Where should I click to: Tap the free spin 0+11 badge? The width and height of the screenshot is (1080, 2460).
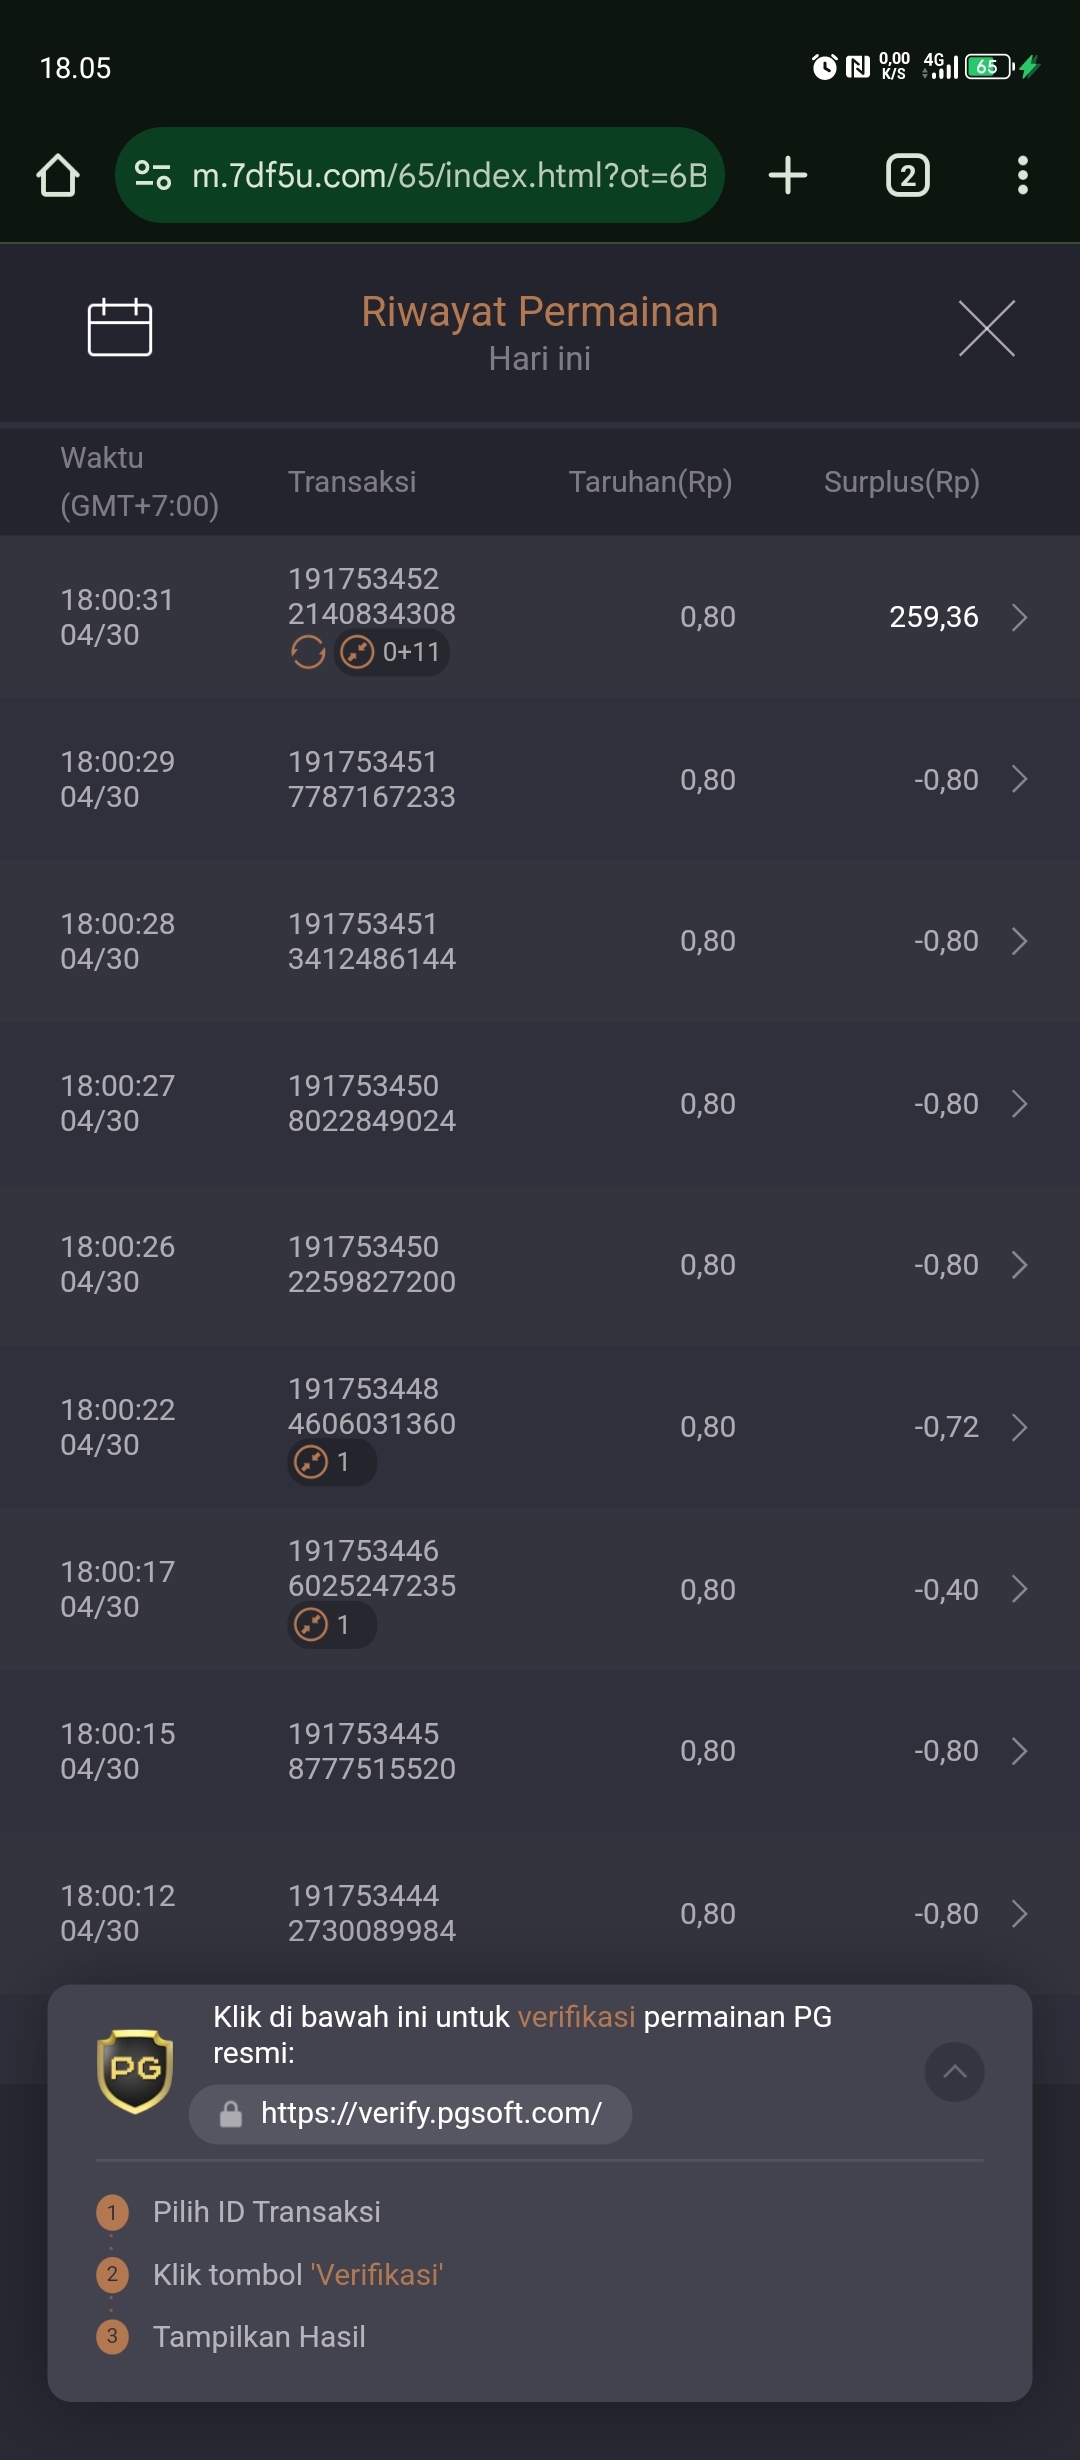click(x=391, y=652)
